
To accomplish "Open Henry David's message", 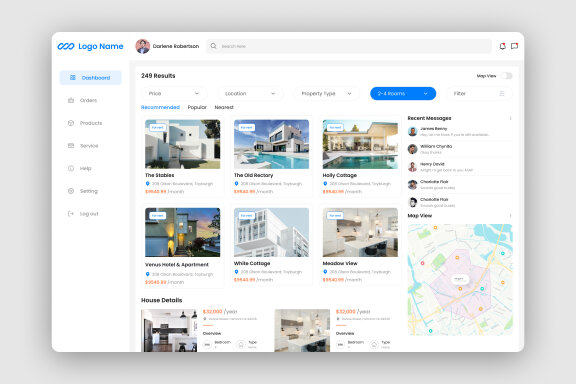I will [460, 167].
